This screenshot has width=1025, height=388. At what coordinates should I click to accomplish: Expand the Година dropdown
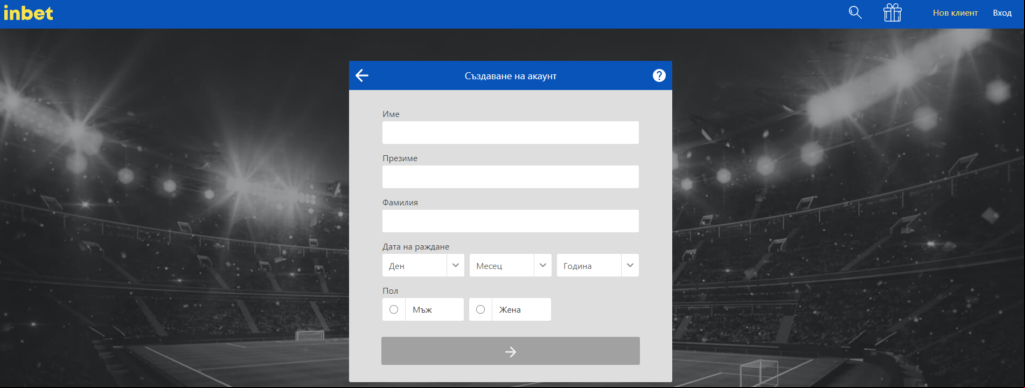pos(597,265)
